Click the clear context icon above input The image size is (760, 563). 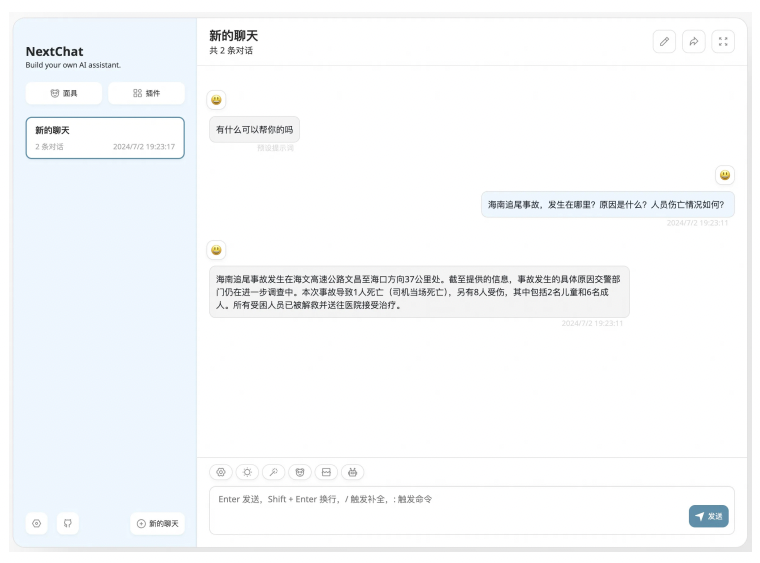pos(325,472)
